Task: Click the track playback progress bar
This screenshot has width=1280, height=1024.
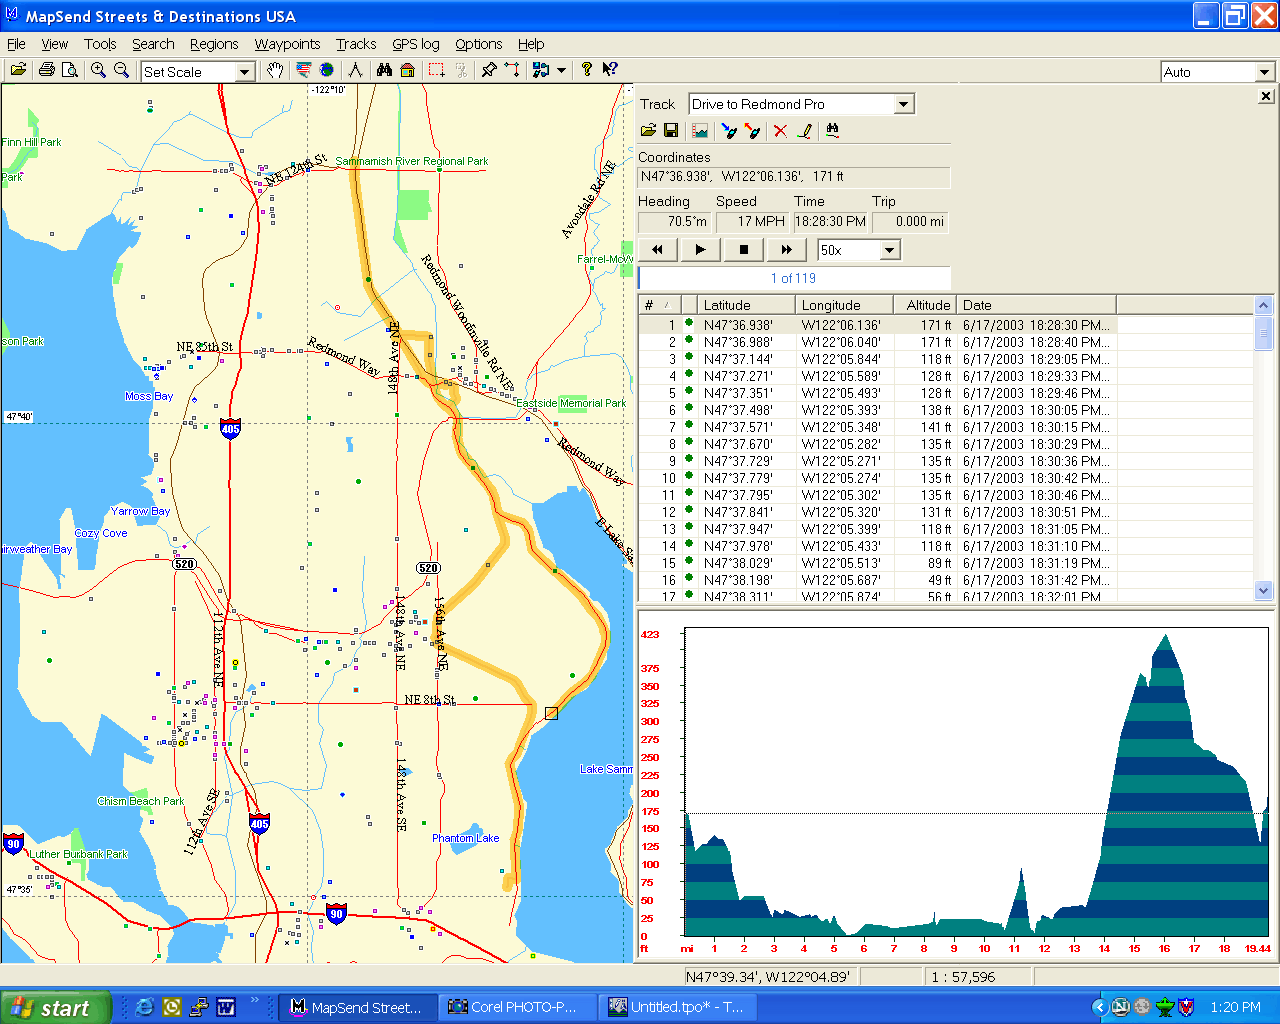Action: 794,278
